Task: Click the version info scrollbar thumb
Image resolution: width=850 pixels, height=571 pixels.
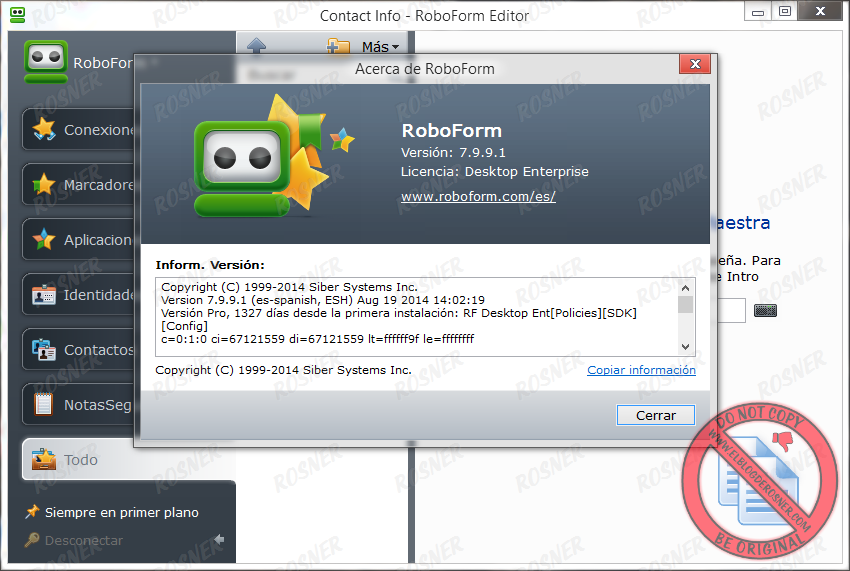Action: [685, 305]
